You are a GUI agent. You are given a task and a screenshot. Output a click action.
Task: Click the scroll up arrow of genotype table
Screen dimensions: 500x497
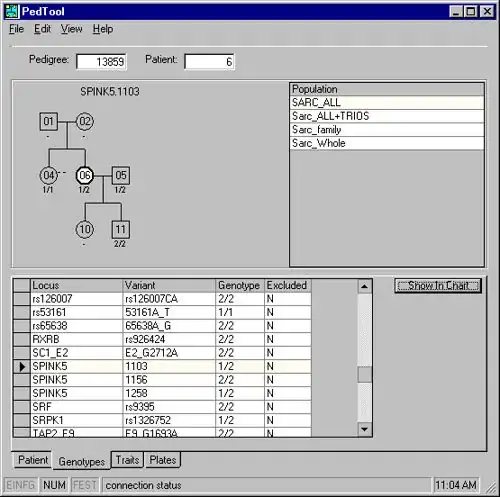pos(364,286)
